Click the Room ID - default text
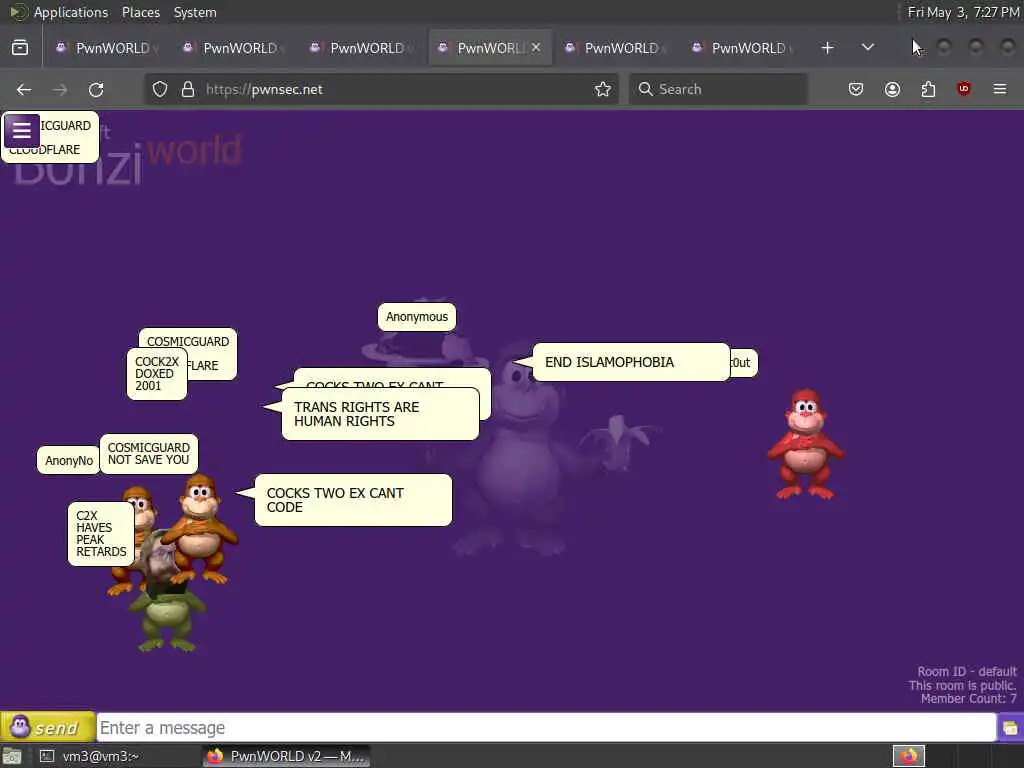Viewport: 1024px width, 768px height. pos(967,671)
